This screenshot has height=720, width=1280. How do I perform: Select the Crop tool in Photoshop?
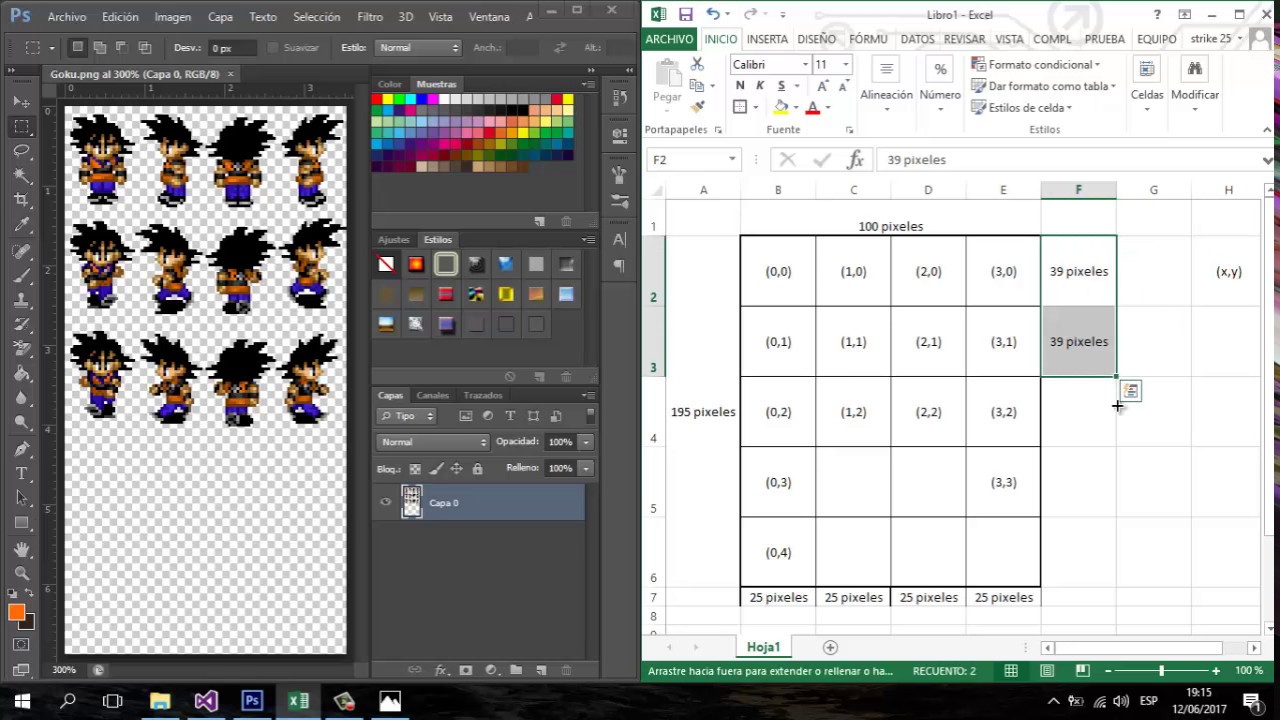21,200
